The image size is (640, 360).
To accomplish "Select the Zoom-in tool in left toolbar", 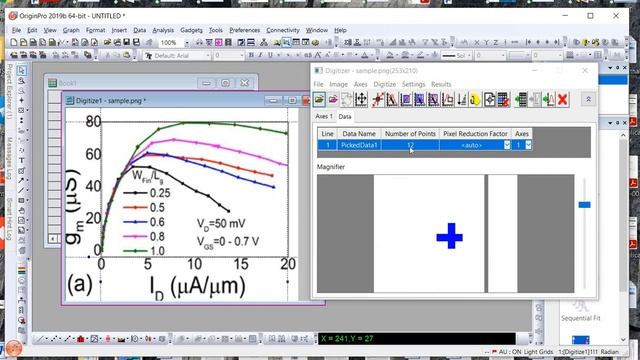I will click(x=22, y=81).
